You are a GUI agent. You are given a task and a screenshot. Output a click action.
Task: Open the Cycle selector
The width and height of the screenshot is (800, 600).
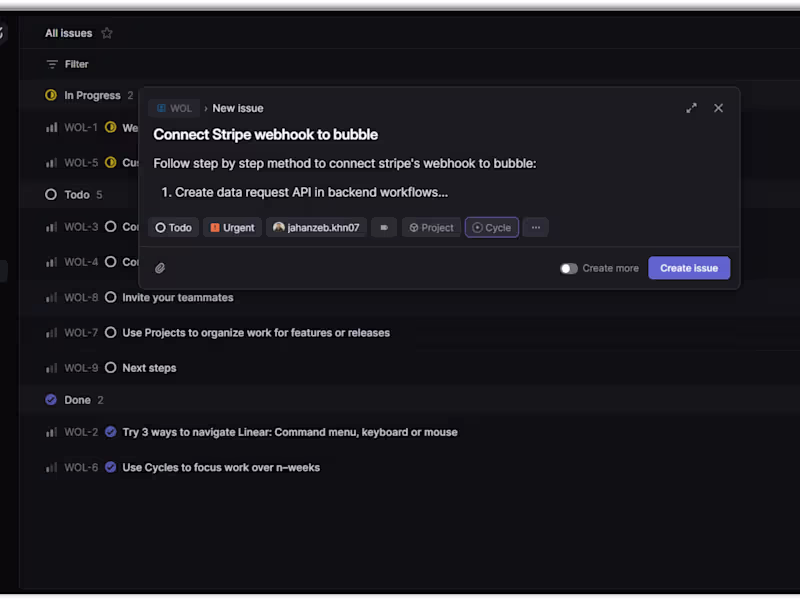491,228
